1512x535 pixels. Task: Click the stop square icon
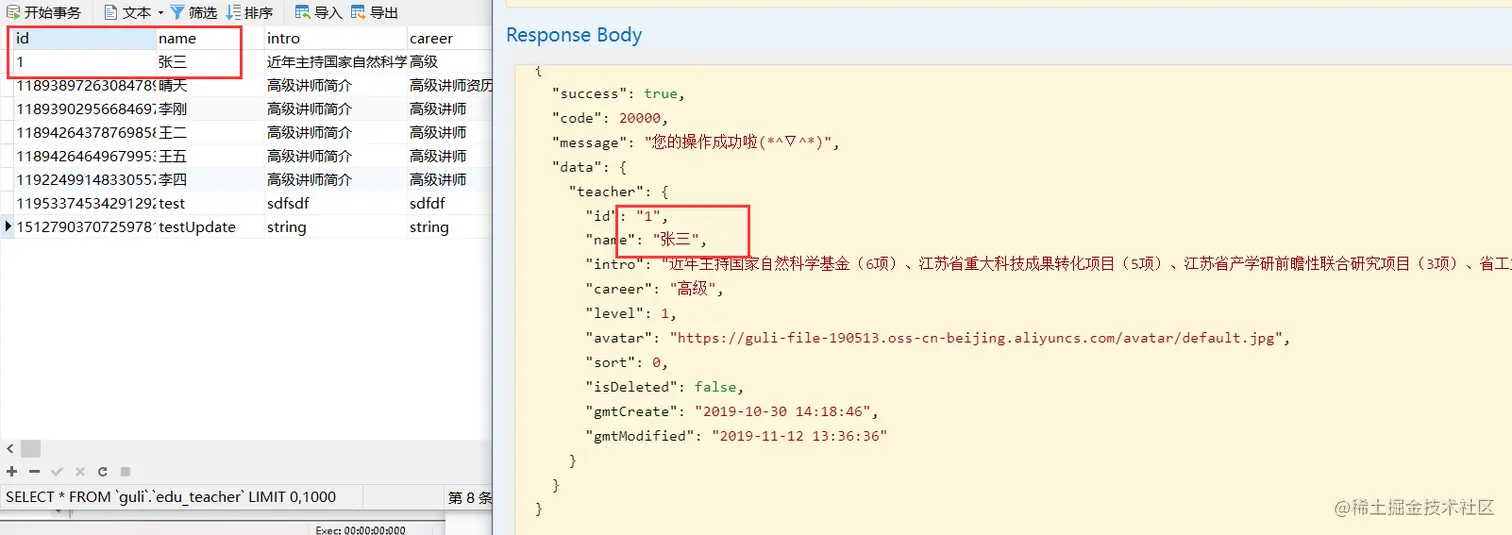[125, 471]
